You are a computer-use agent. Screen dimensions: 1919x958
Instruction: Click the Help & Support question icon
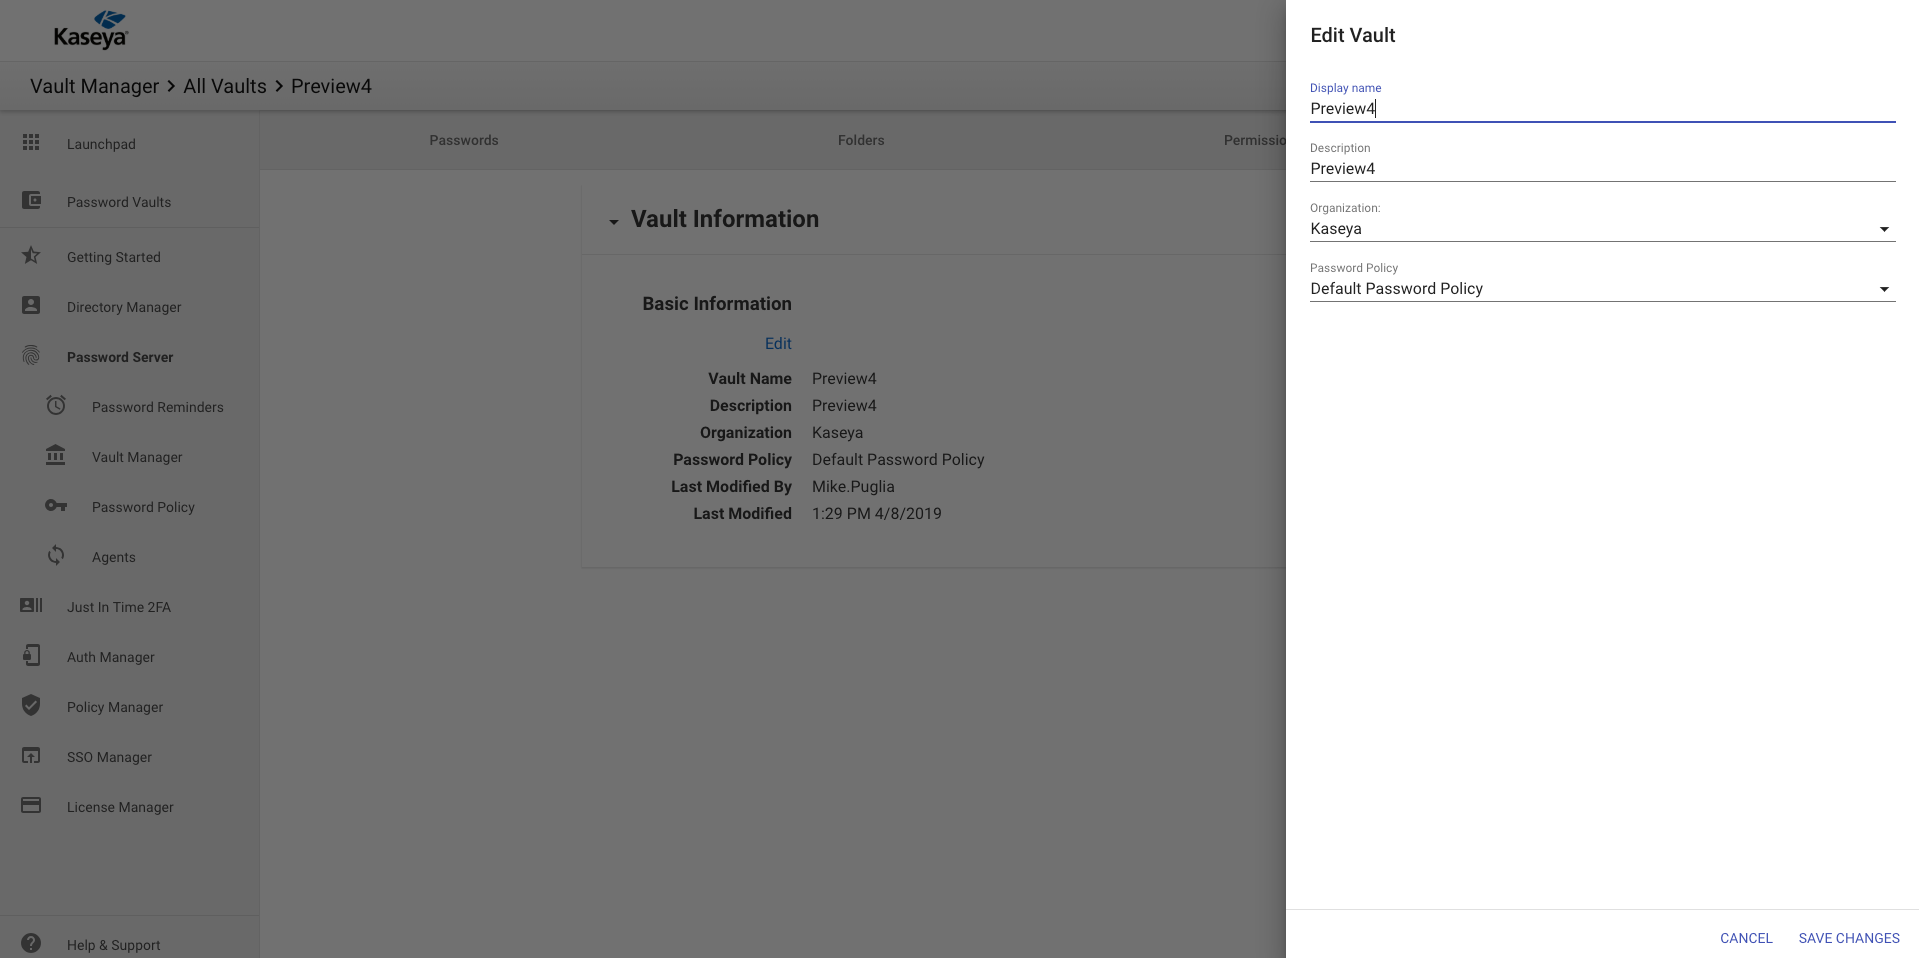[x=31, y=944]
